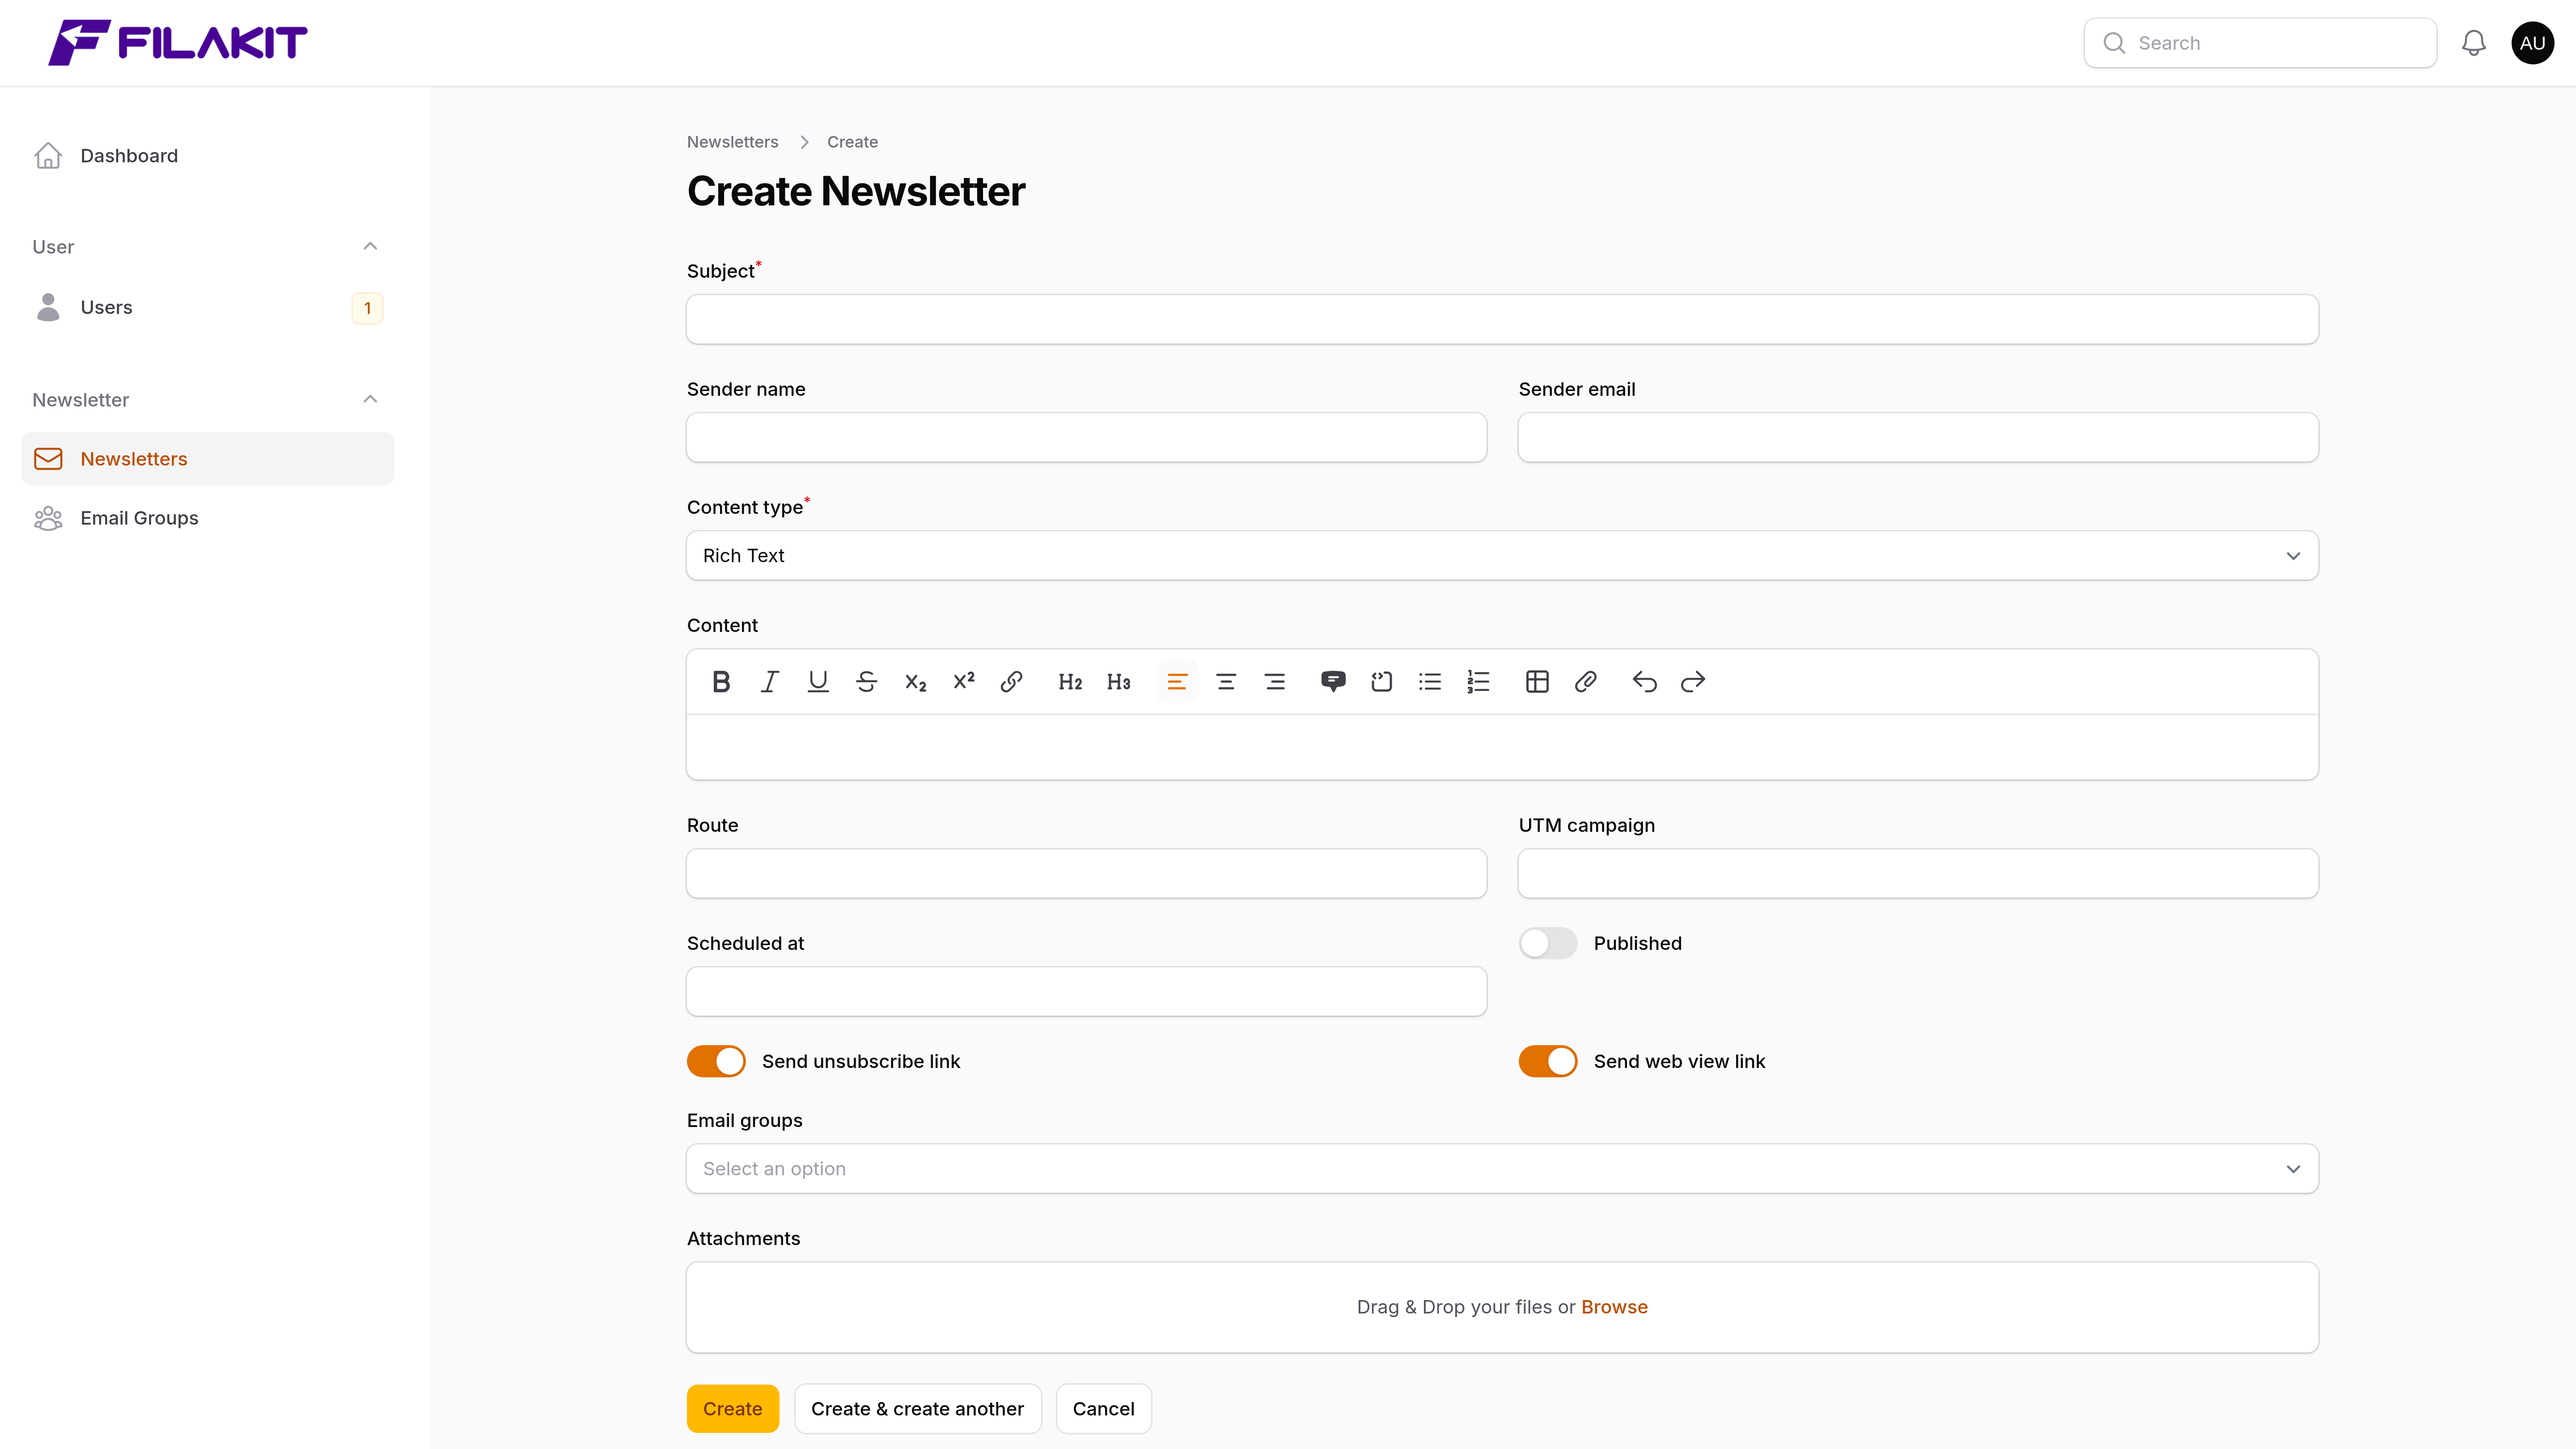Click the Browse link in Attachments

[1614, 1307]
